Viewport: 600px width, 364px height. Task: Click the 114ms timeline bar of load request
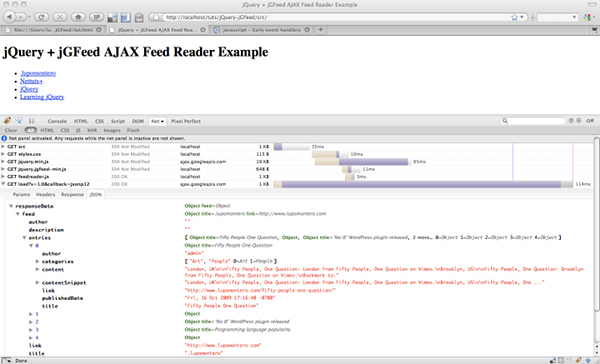coord(423,184)
